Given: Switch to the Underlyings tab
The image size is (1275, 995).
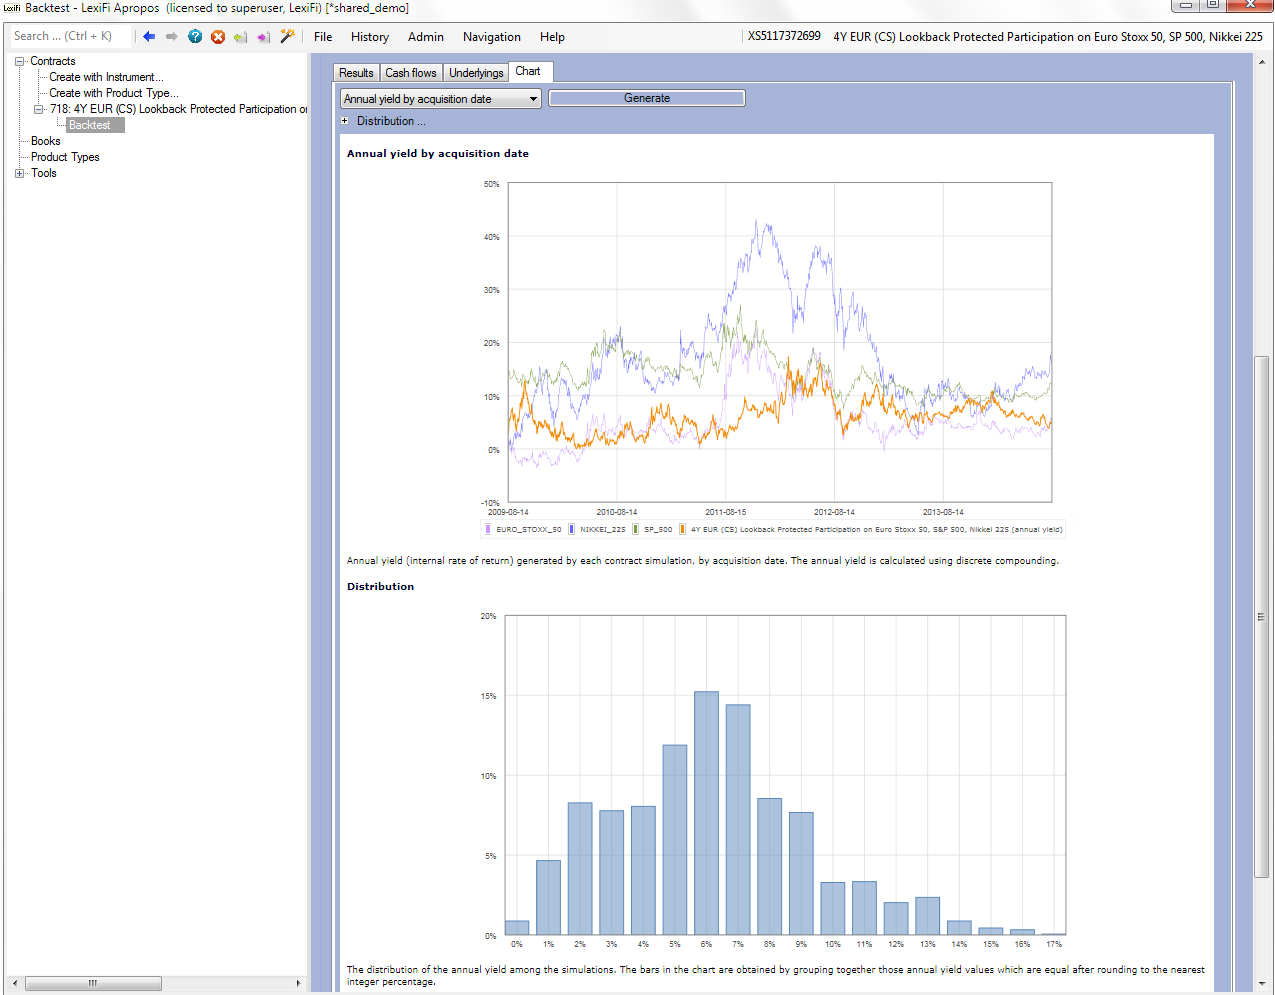Looking at the screenshot, I should tap(476, 73).
